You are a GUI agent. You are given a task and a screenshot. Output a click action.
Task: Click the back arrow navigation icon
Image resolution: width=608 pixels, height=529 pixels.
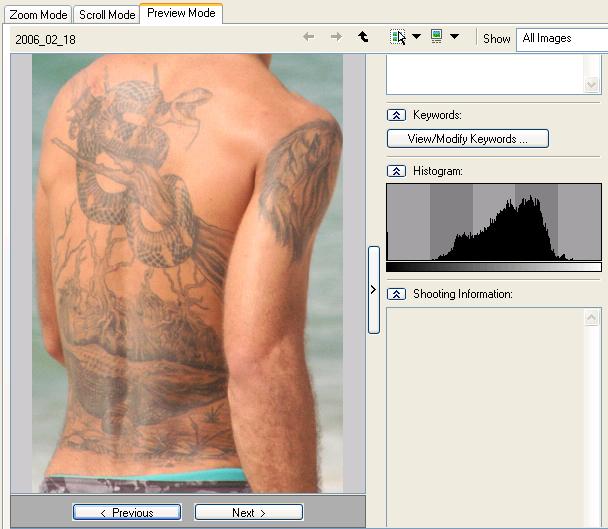tap(309, 37)
